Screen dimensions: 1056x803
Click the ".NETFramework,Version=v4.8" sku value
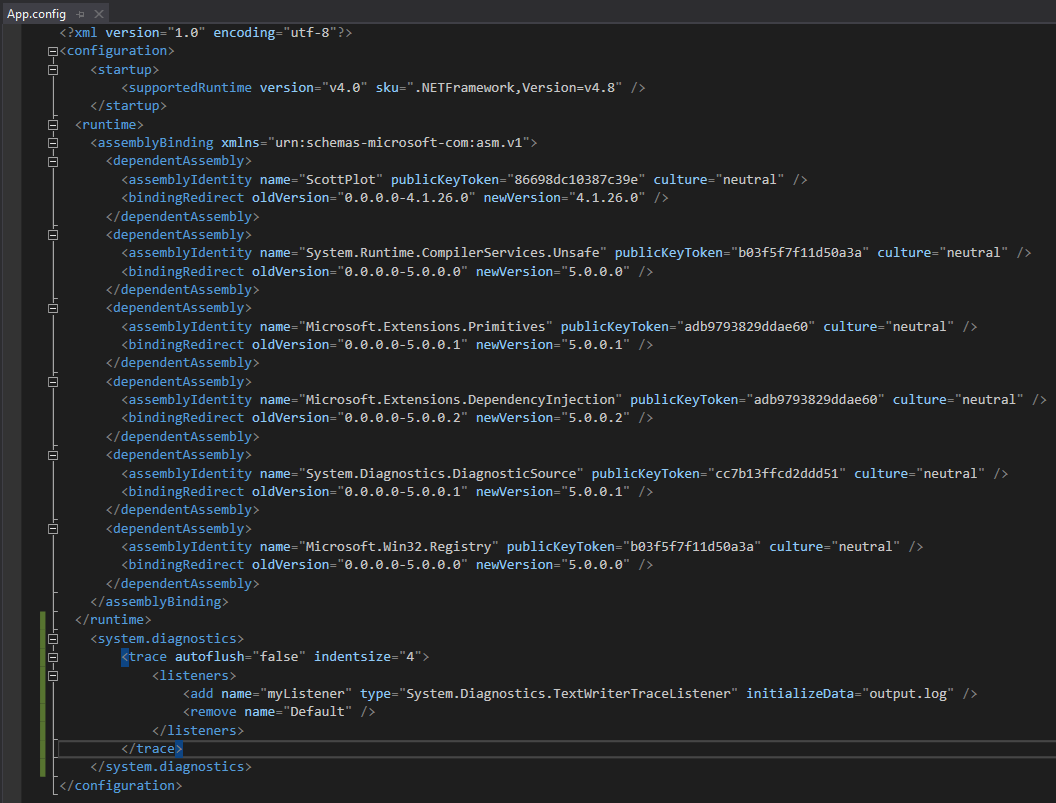[515, 88]
